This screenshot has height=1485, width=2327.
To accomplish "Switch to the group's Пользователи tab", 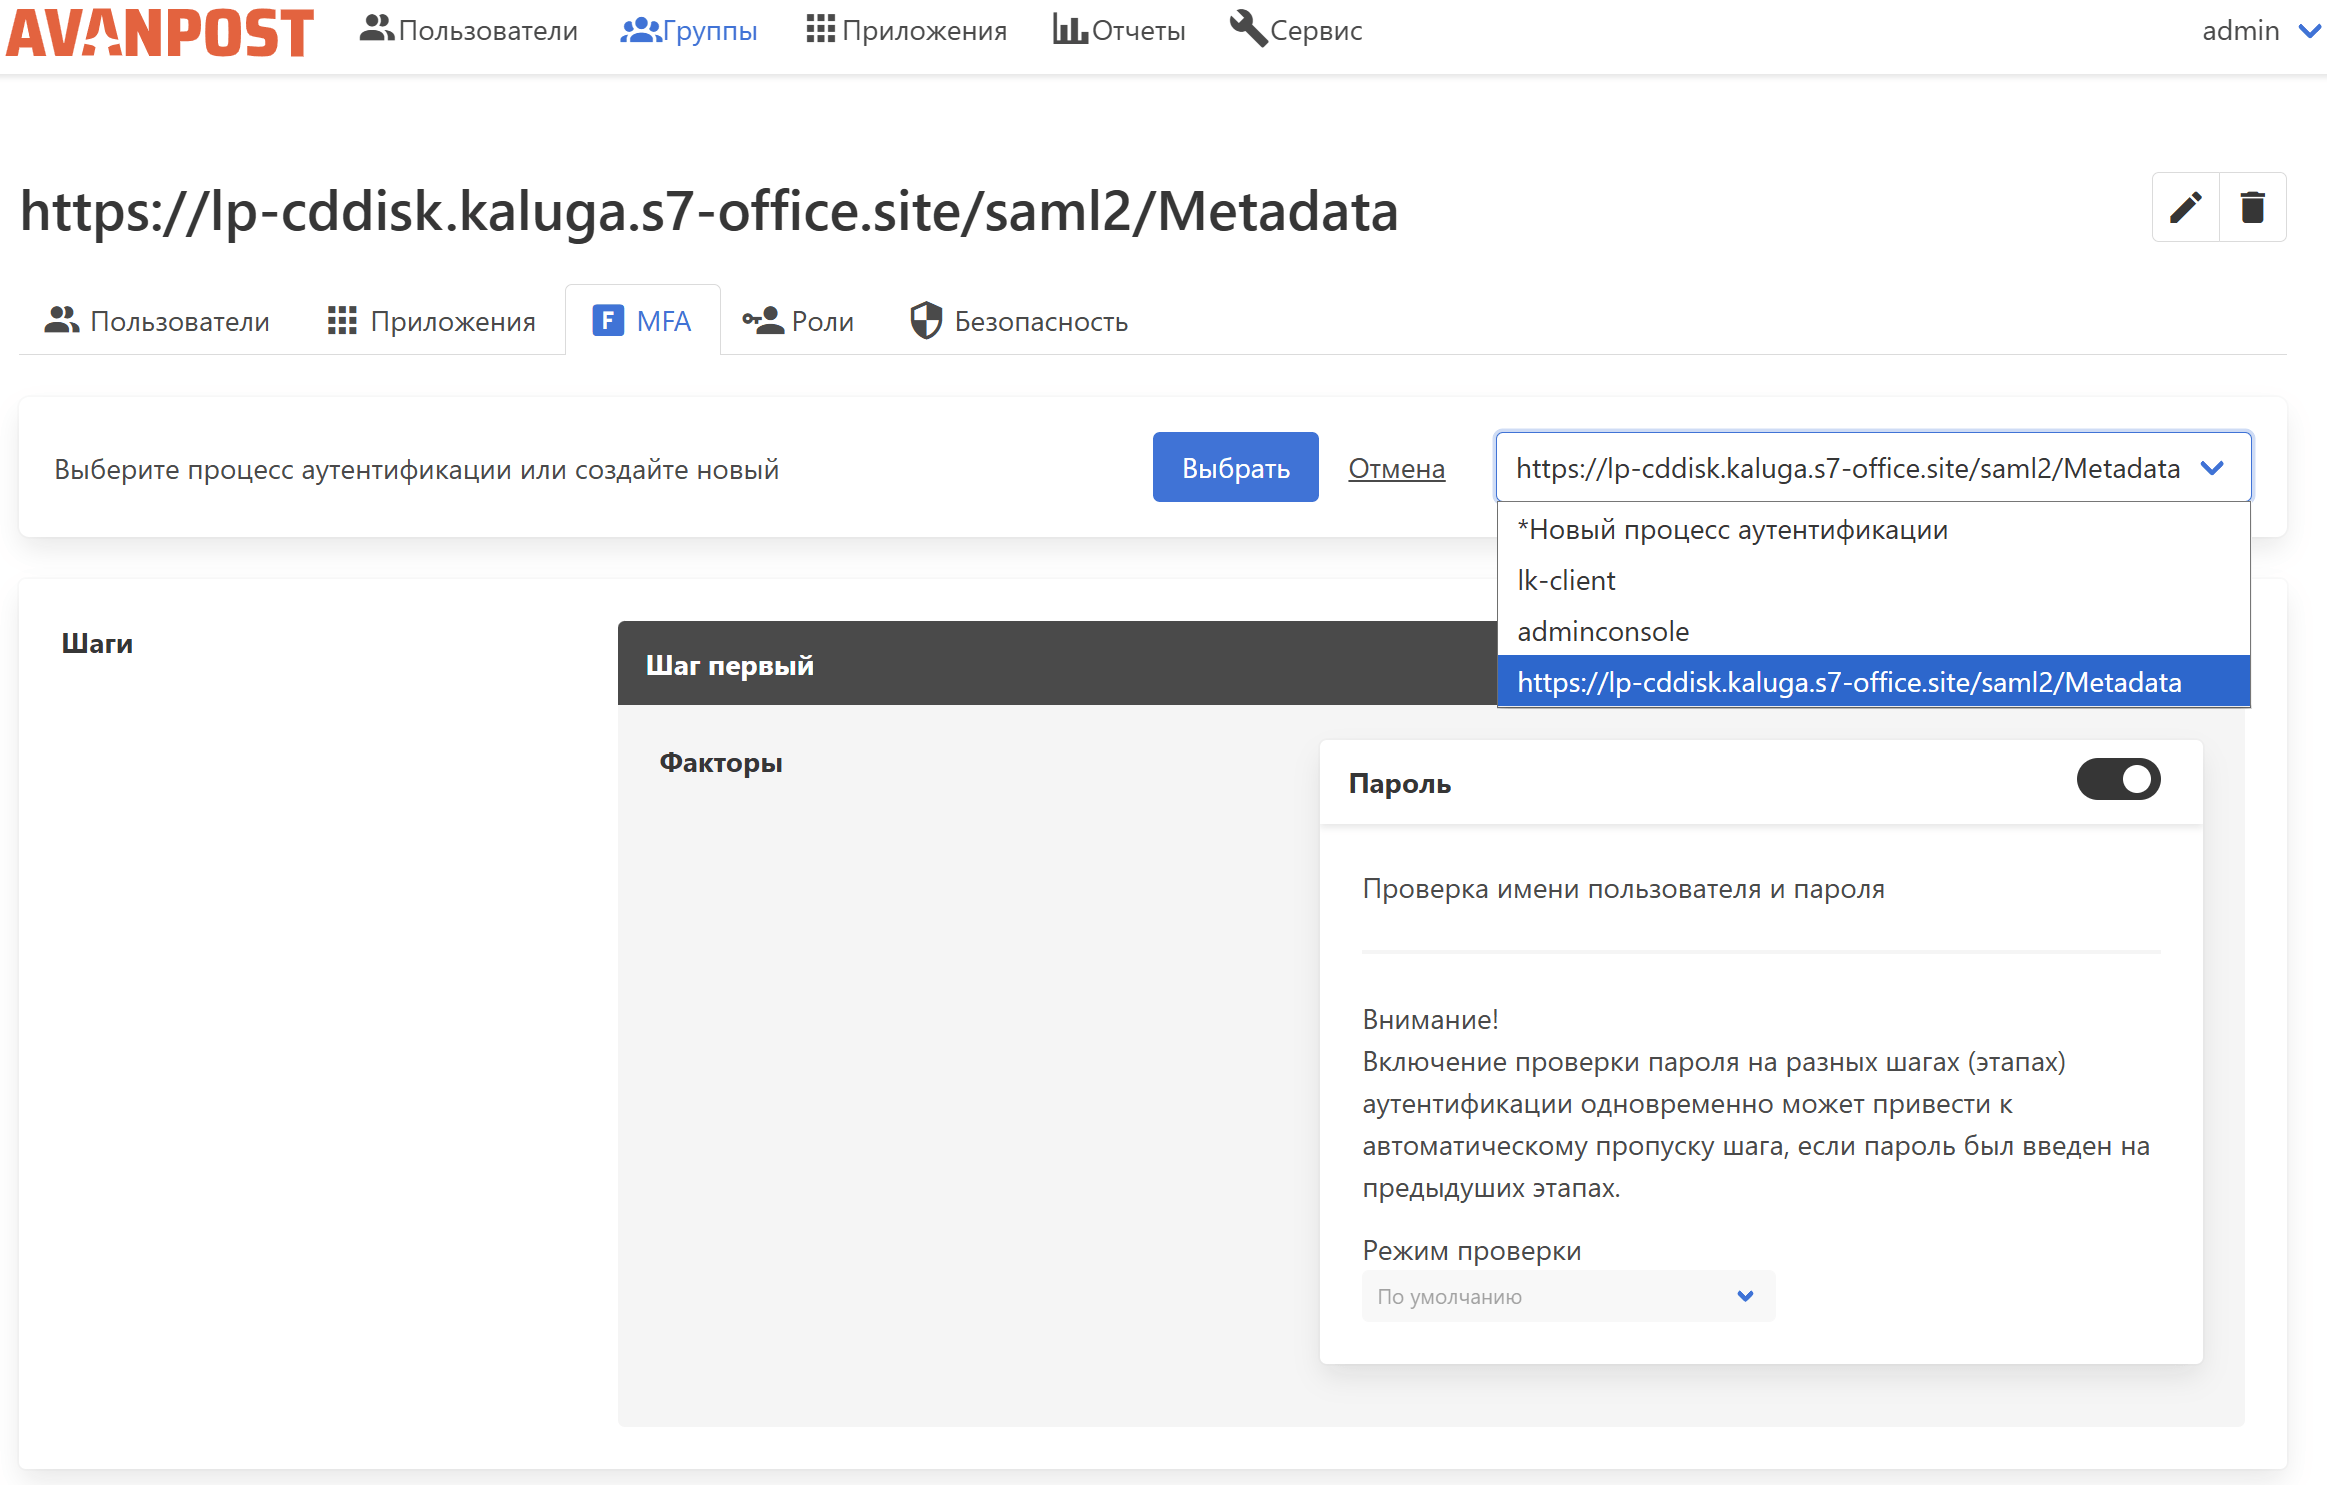I will pos(157,321).
